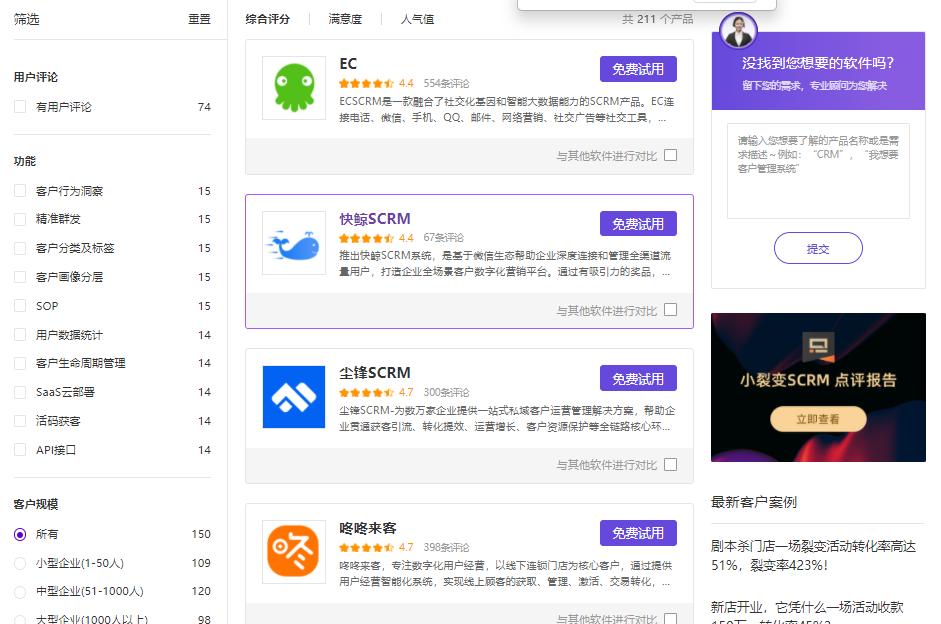Tick the SaaS云部署 checkbox
Viewport: 941px width, 624px height.
[x=20, y=392]
